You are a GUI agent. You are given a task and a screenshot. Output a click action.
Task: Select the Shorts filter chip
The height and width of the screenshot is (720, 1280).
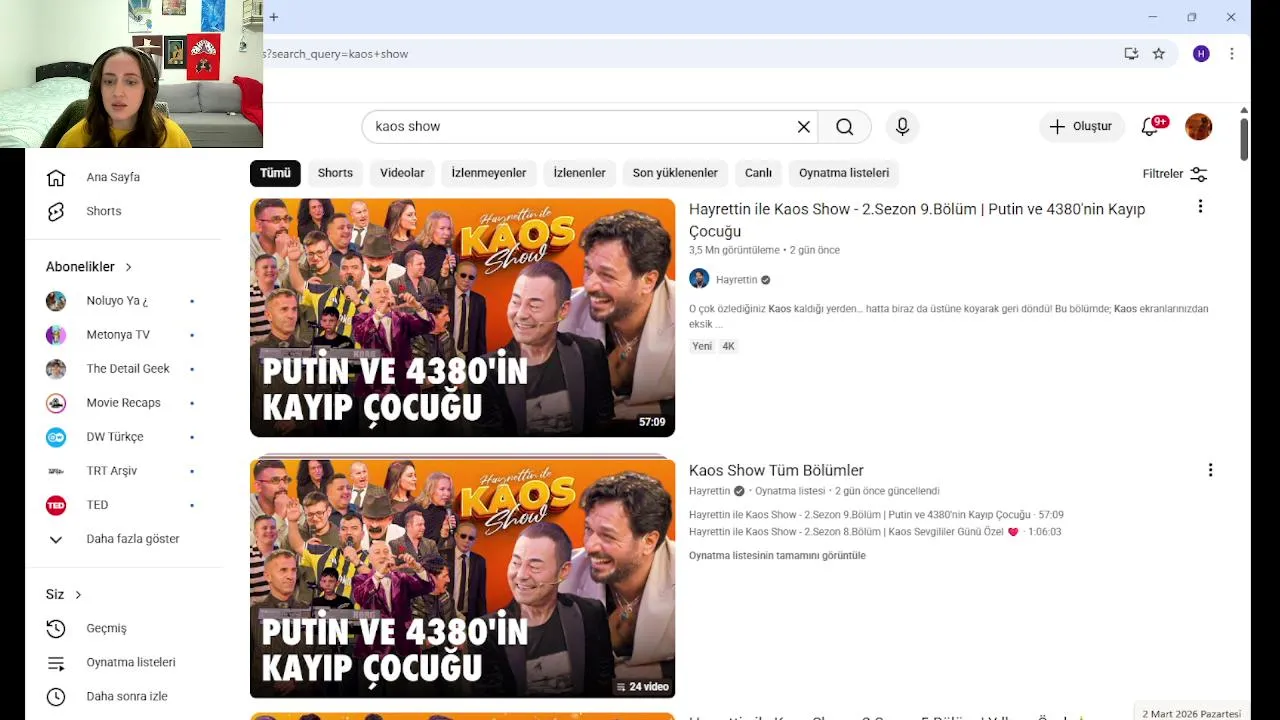(335, 173)
